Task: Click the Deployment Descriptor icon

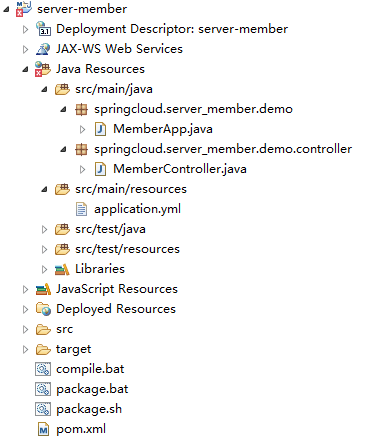Action: click(43, 29)
